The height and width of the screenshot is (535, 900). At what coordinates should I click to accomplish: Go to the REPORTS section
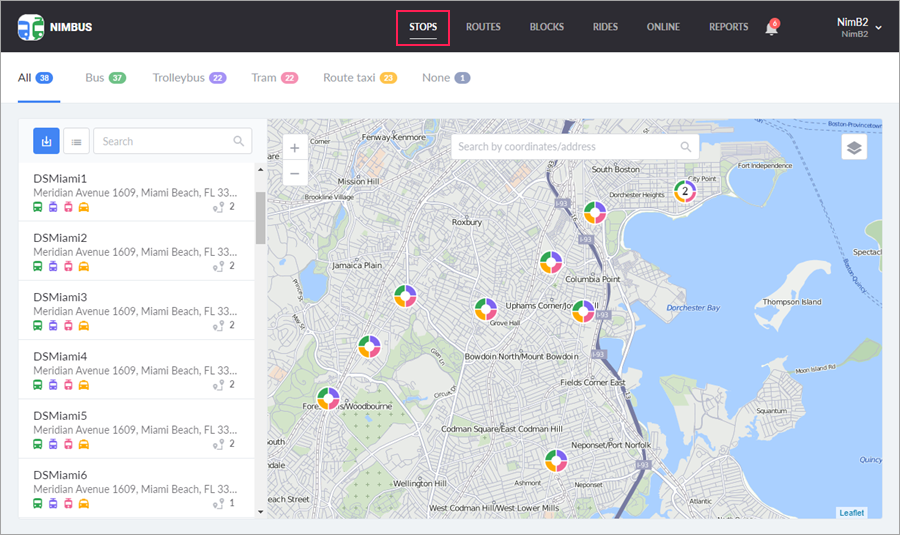(x=728, y=27)
